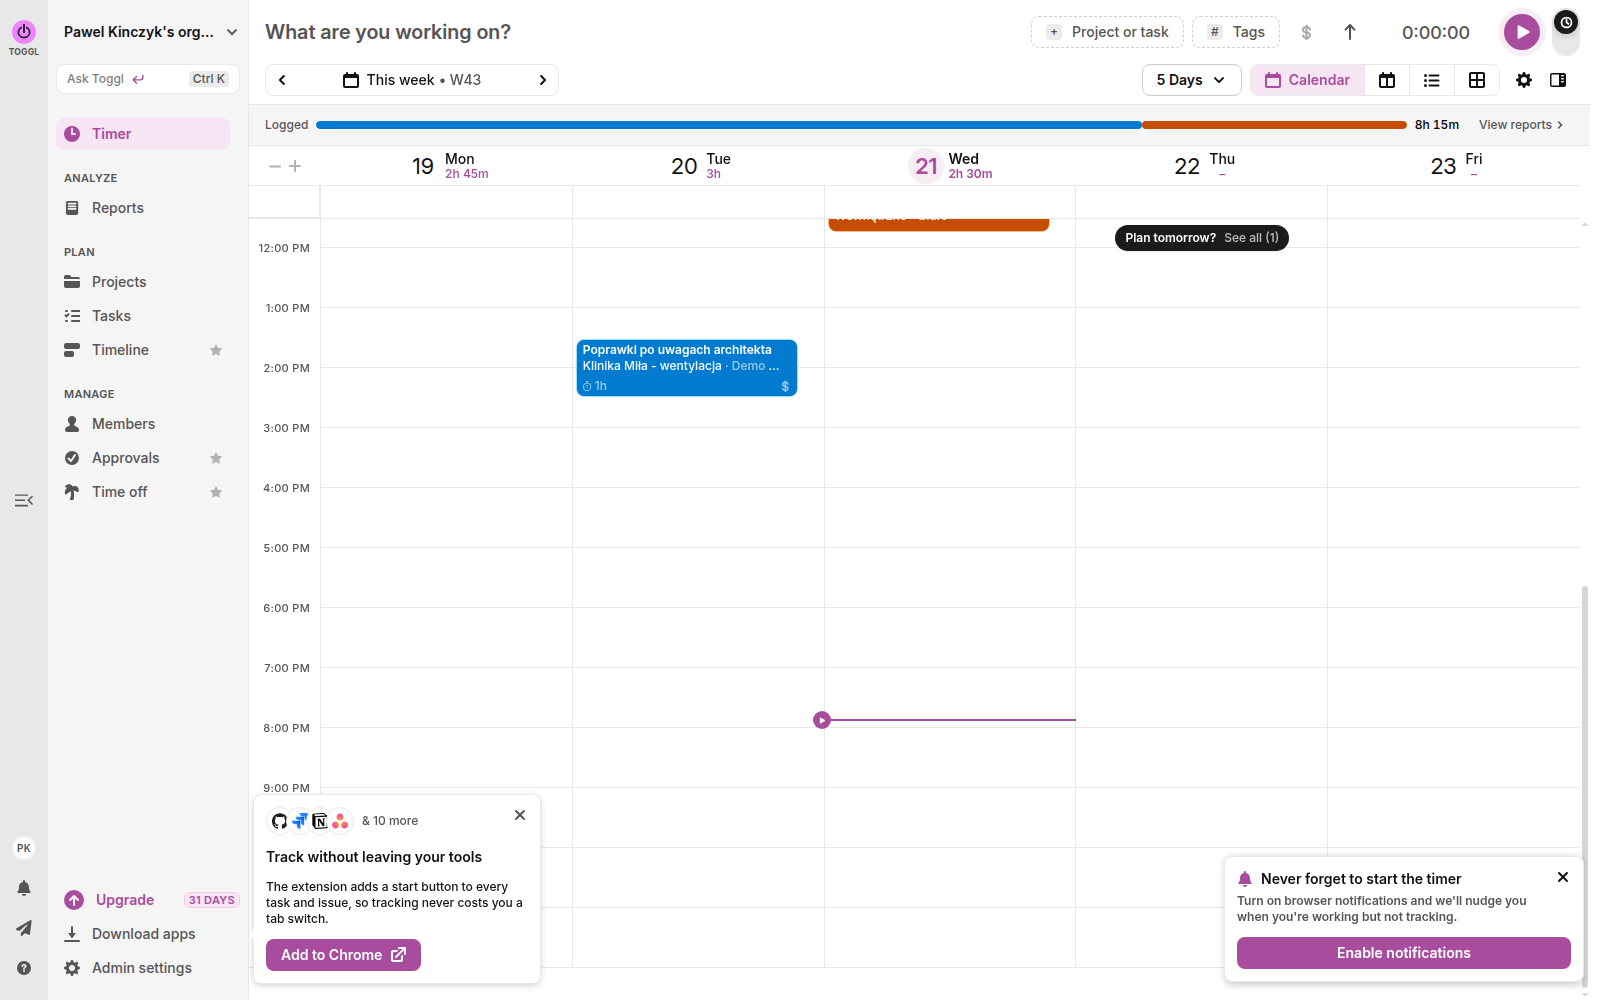Click the current time marker play icon
Screen dimensions: 1600x1000
[x=822, y=720]
